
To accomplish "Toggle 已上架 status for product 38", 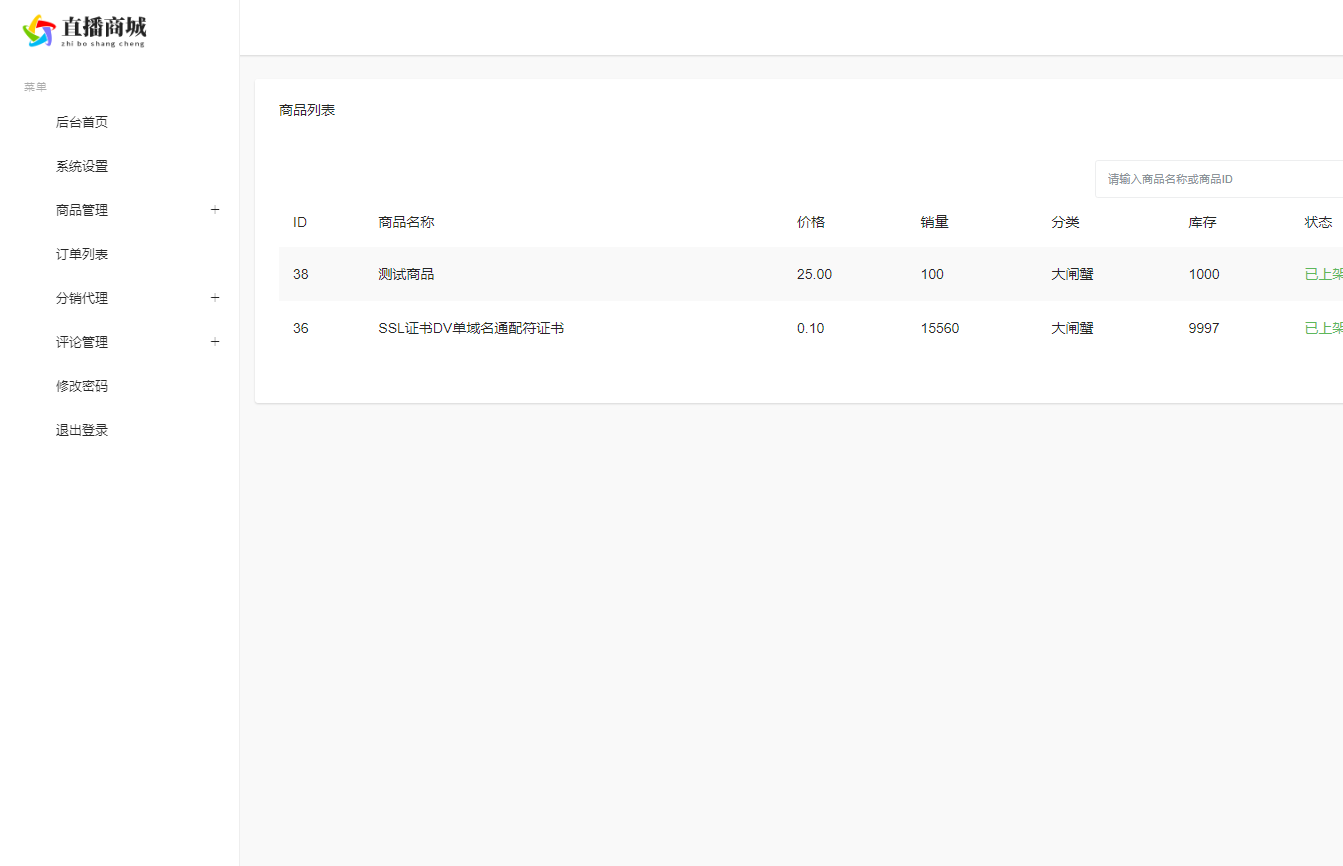I will (x=1323, y=274).
